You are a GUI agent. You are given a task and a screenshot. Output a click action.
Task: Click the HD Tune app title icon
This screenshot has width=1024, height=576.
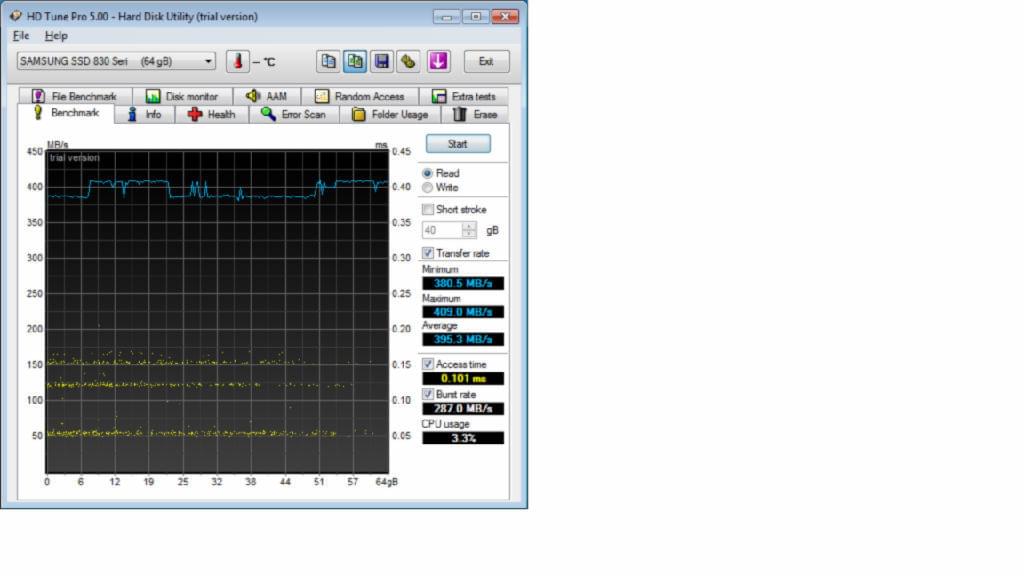(x=16, y=16)
